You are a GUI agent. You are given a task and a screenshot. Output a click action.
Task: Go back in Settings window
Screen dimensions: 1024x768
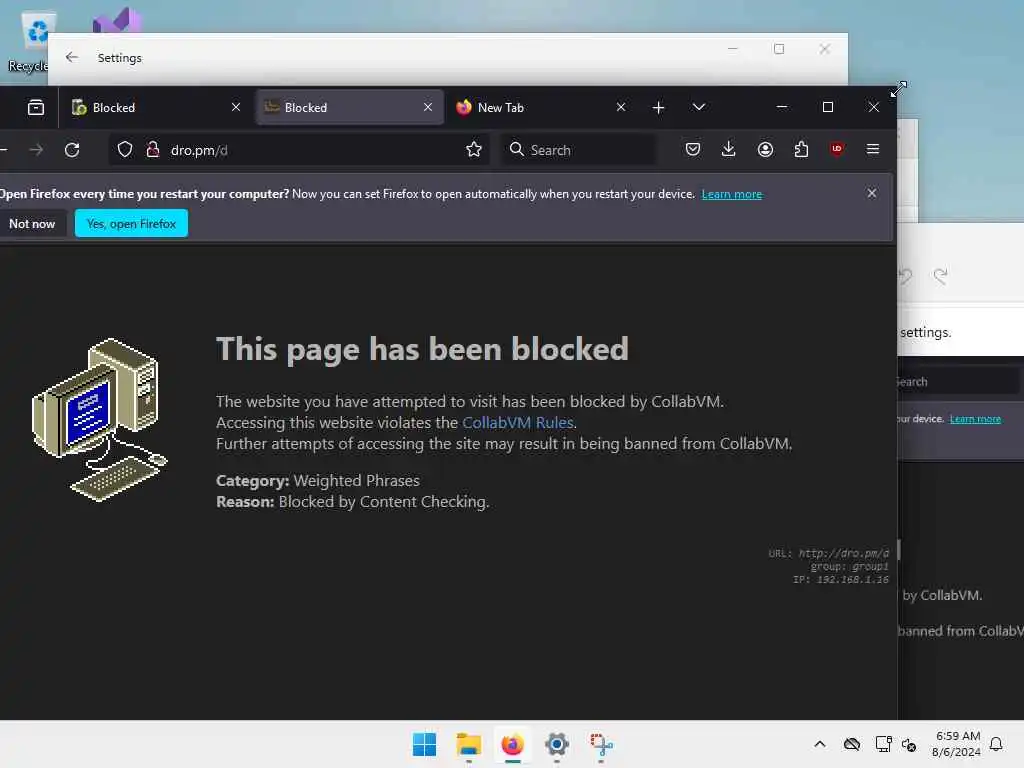pos(72,57)
